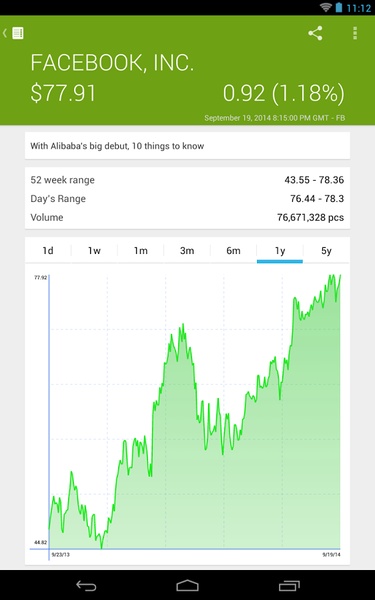Viewport: 375px width, 600px height.
Task: Tap the Day's Range label
Action: [x=58, y=199]
